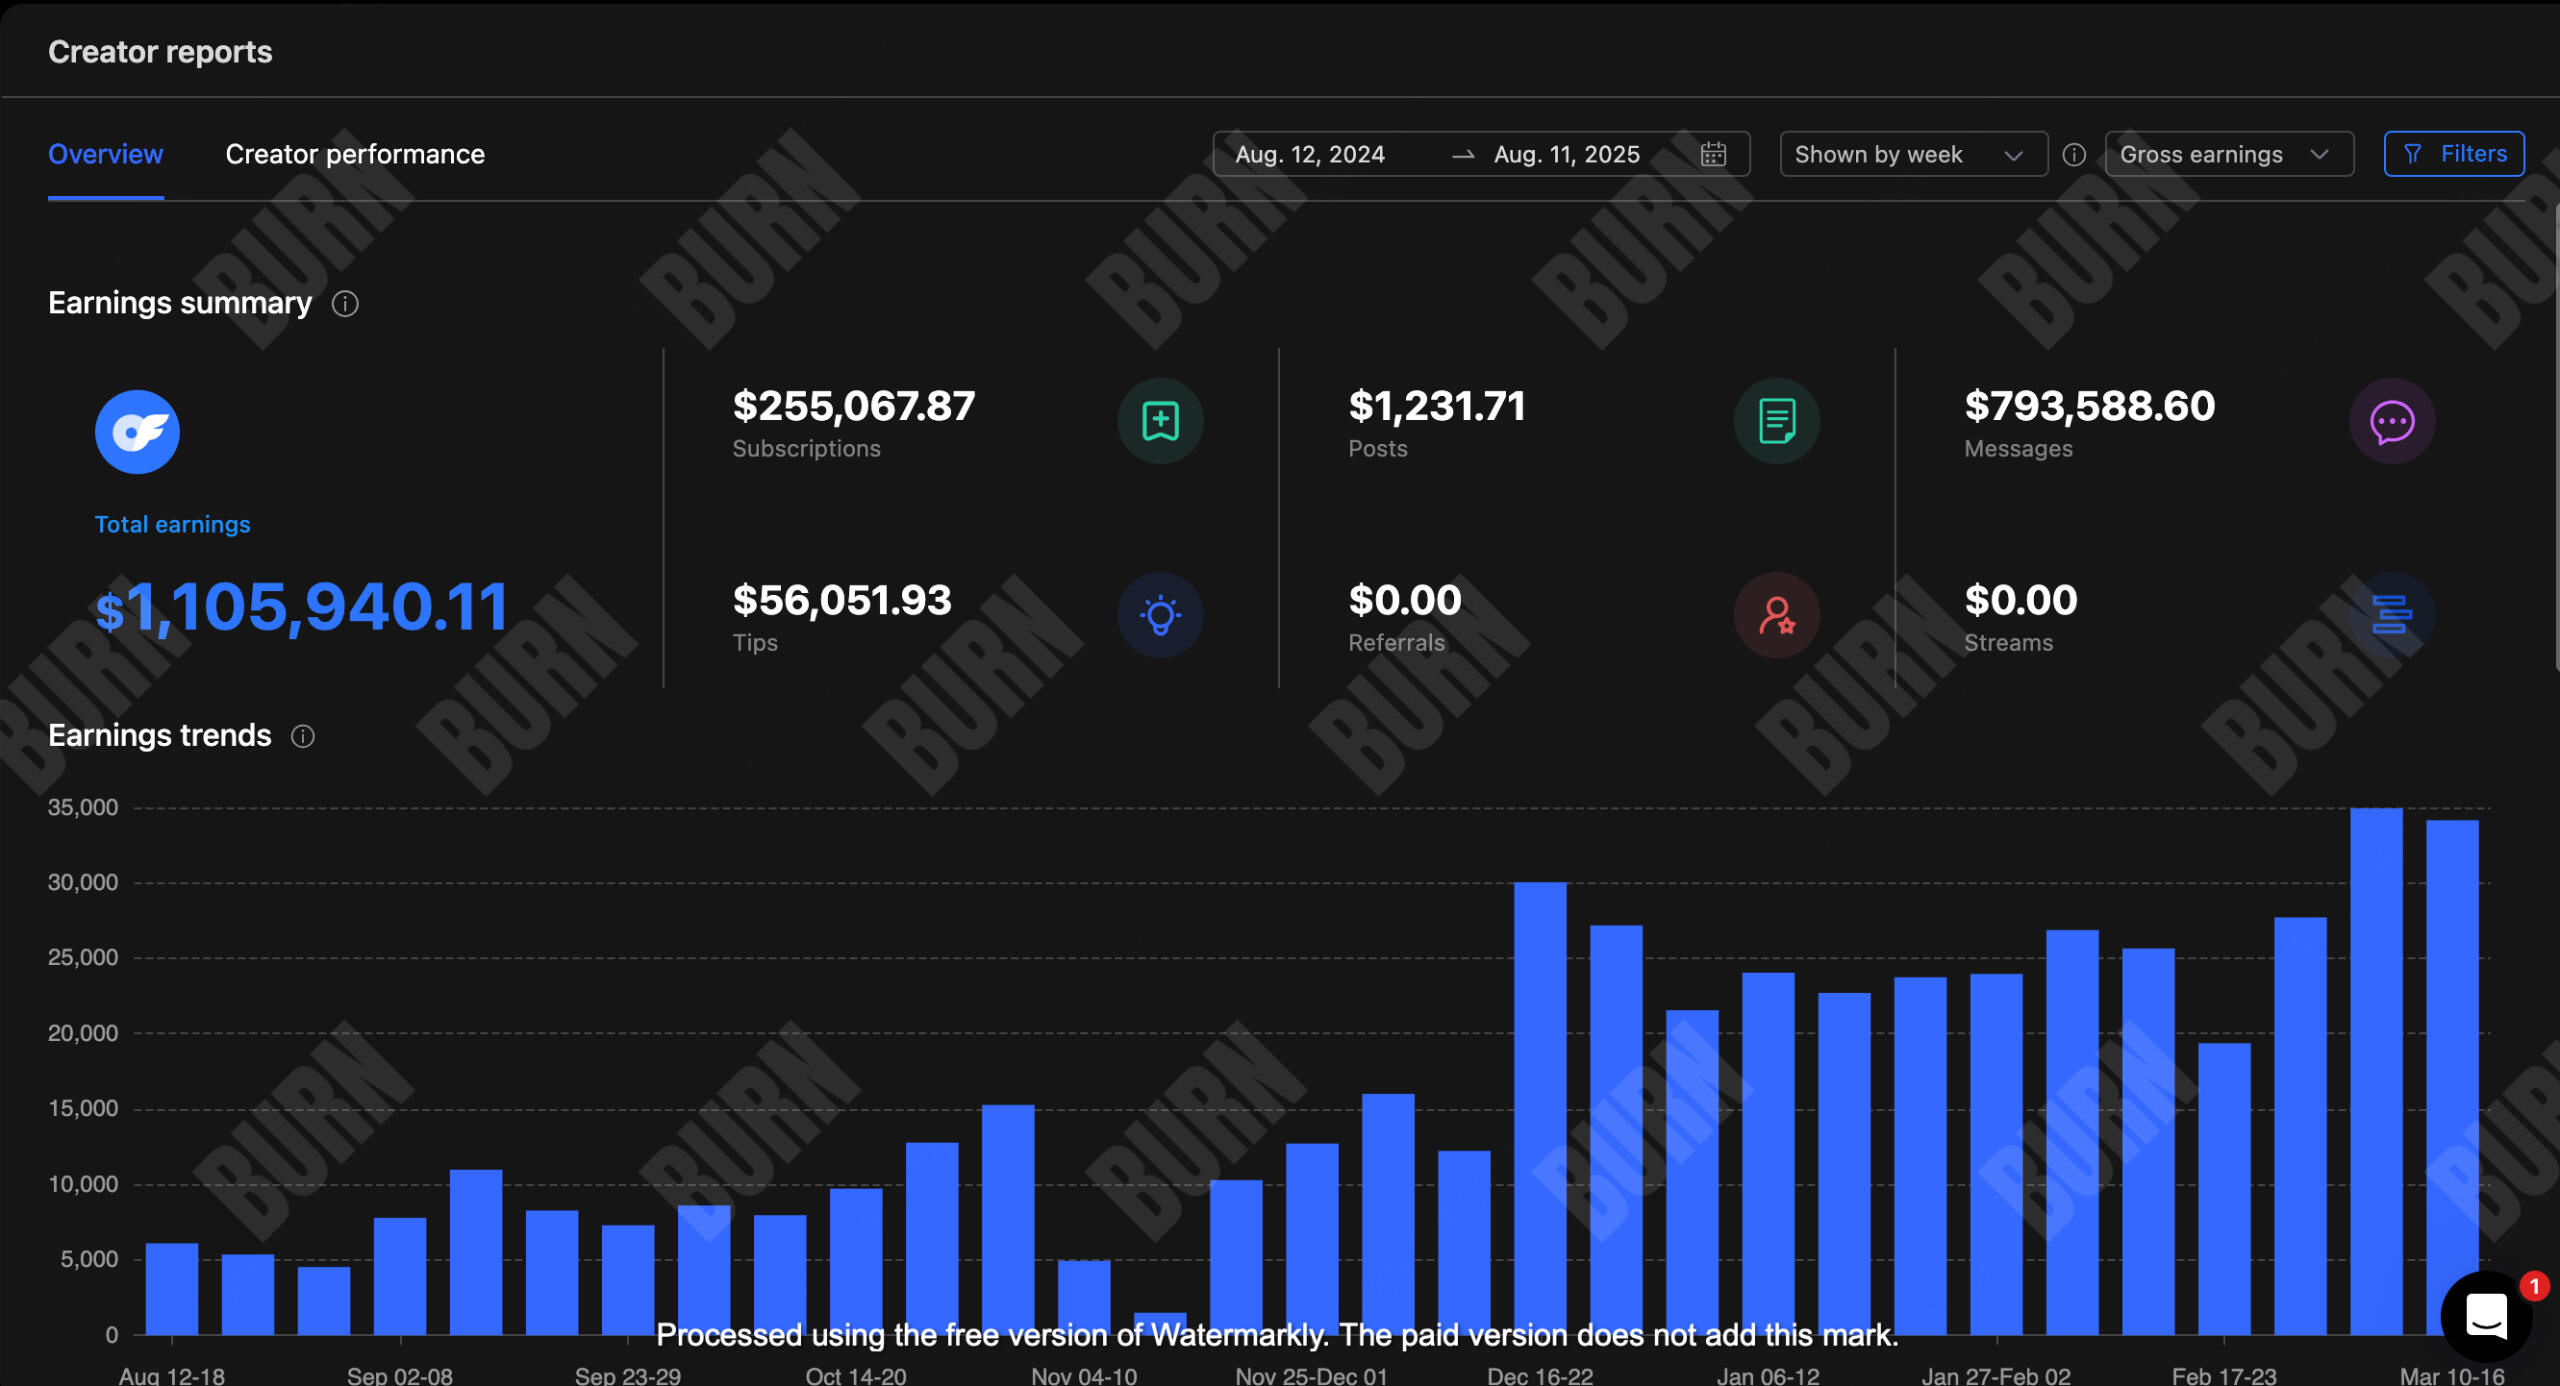Image resolution: width=2560 pixels, height=1386 pixels.
Task: Click the Total earnings logo icon
Action: [x=137, y=432]
